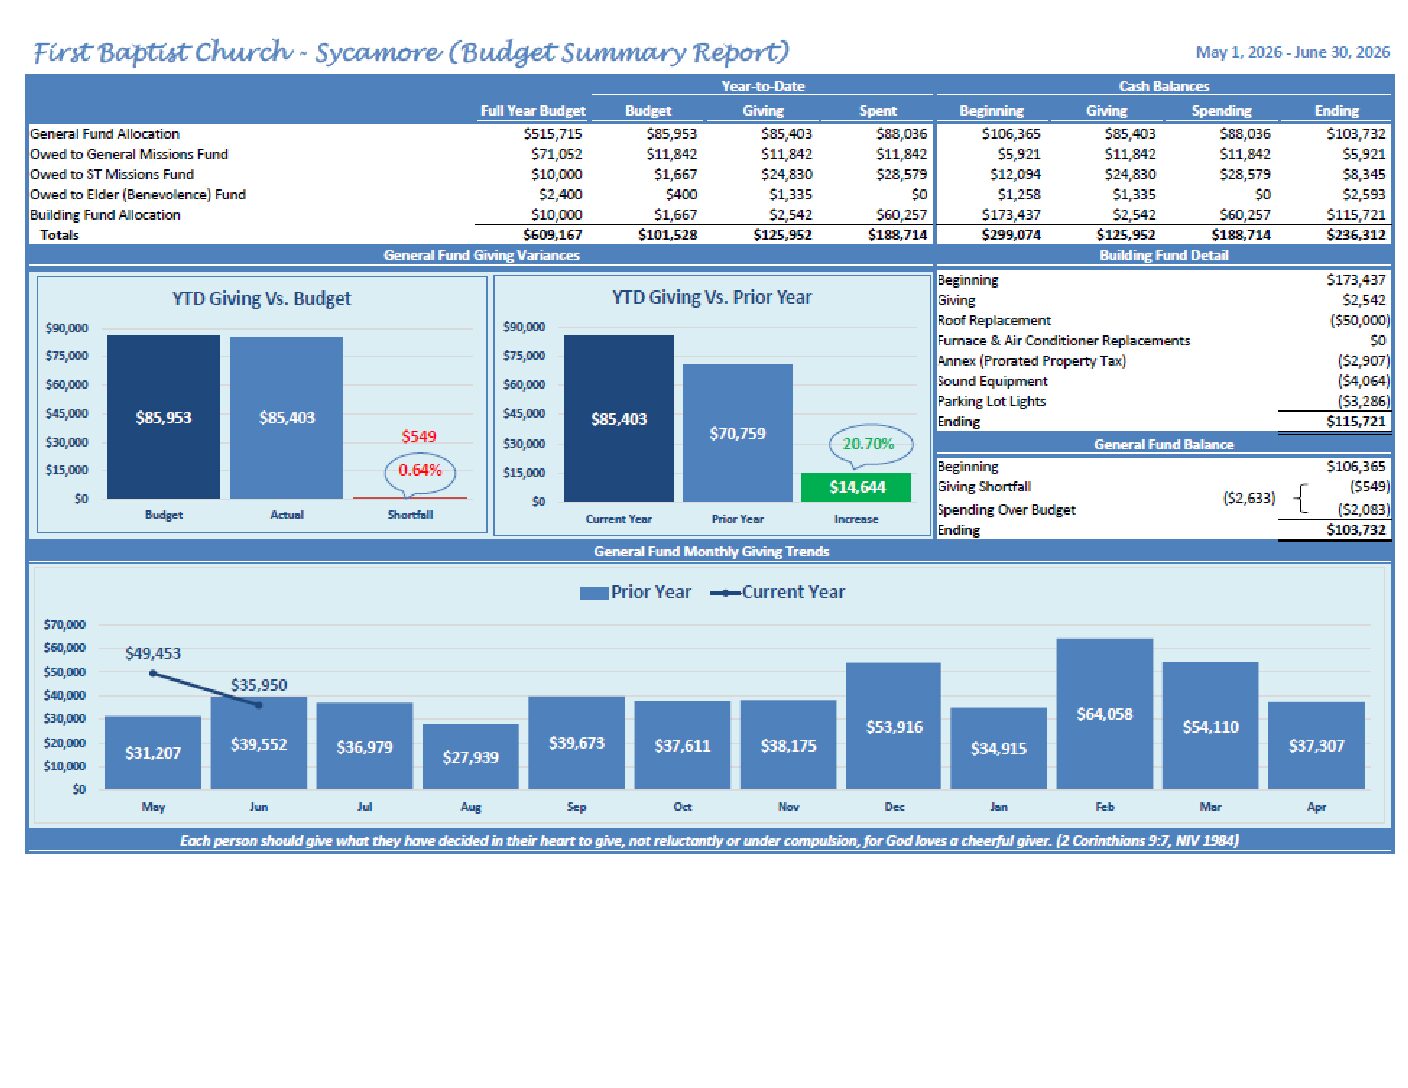Select the $49,453 May current-year data point
1408x1088 pixels.
click(x=152, y=673)
